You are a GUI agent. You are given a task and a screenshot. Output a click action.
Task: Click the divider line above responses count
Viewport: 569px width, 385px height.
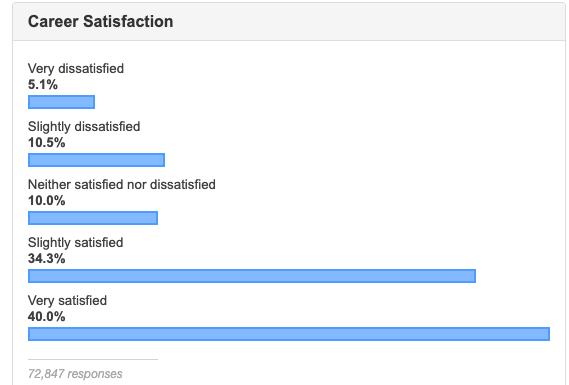(x=93, y=360)
